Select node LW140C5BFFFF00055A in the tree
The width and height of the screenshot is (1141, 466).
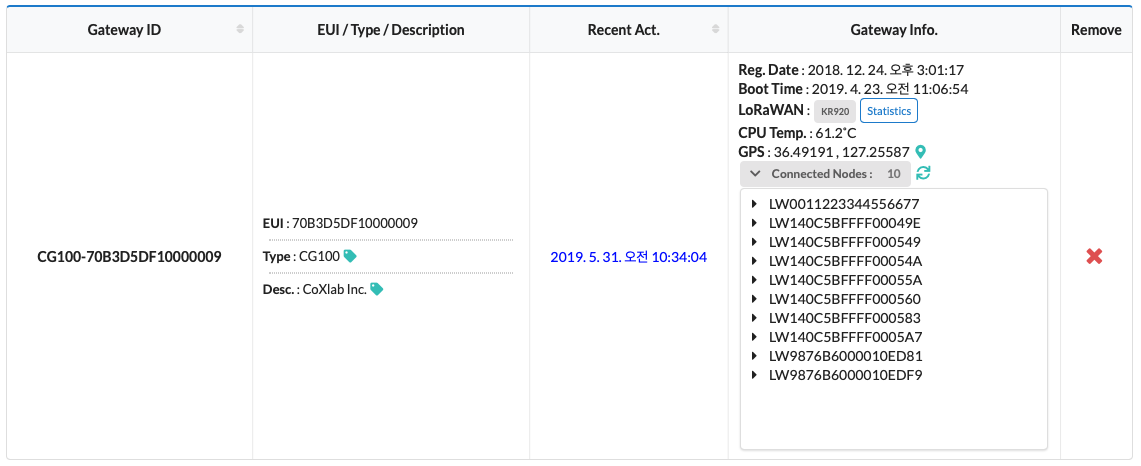(845, 280)
